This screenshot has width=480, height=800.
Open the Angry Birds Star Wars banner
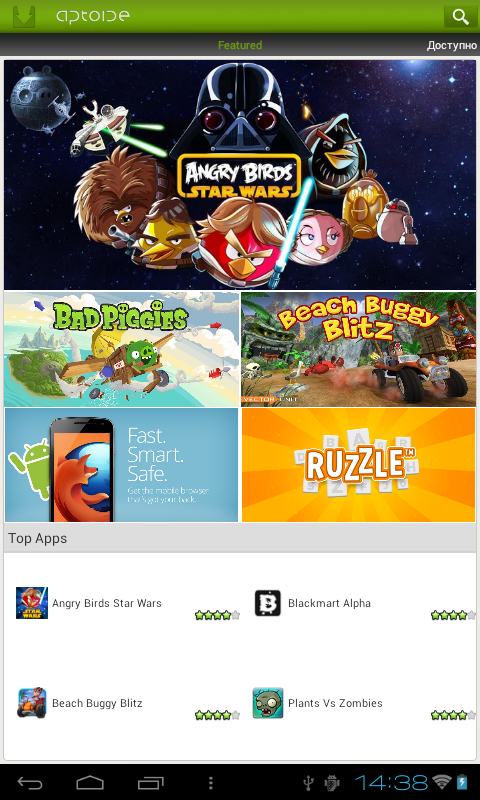tap(240, 174)
